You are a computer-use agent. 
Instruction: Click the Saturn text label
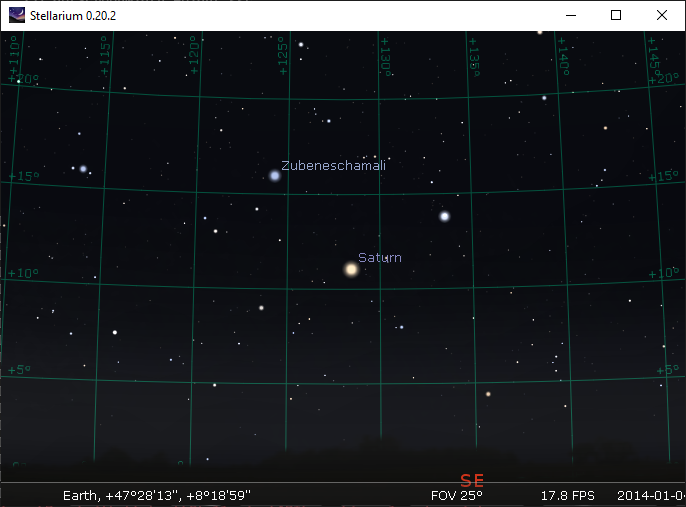point(380,258)
